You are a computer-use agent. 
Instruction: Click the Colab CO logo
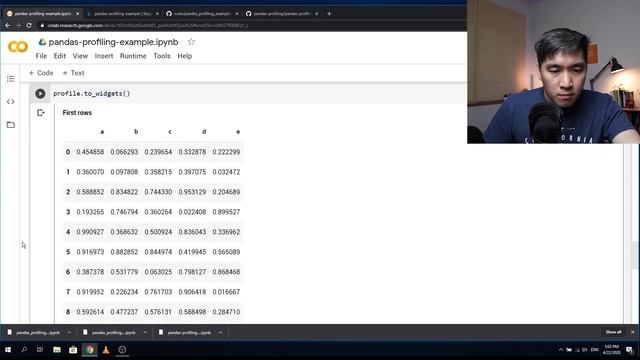(x=18, y=47)
